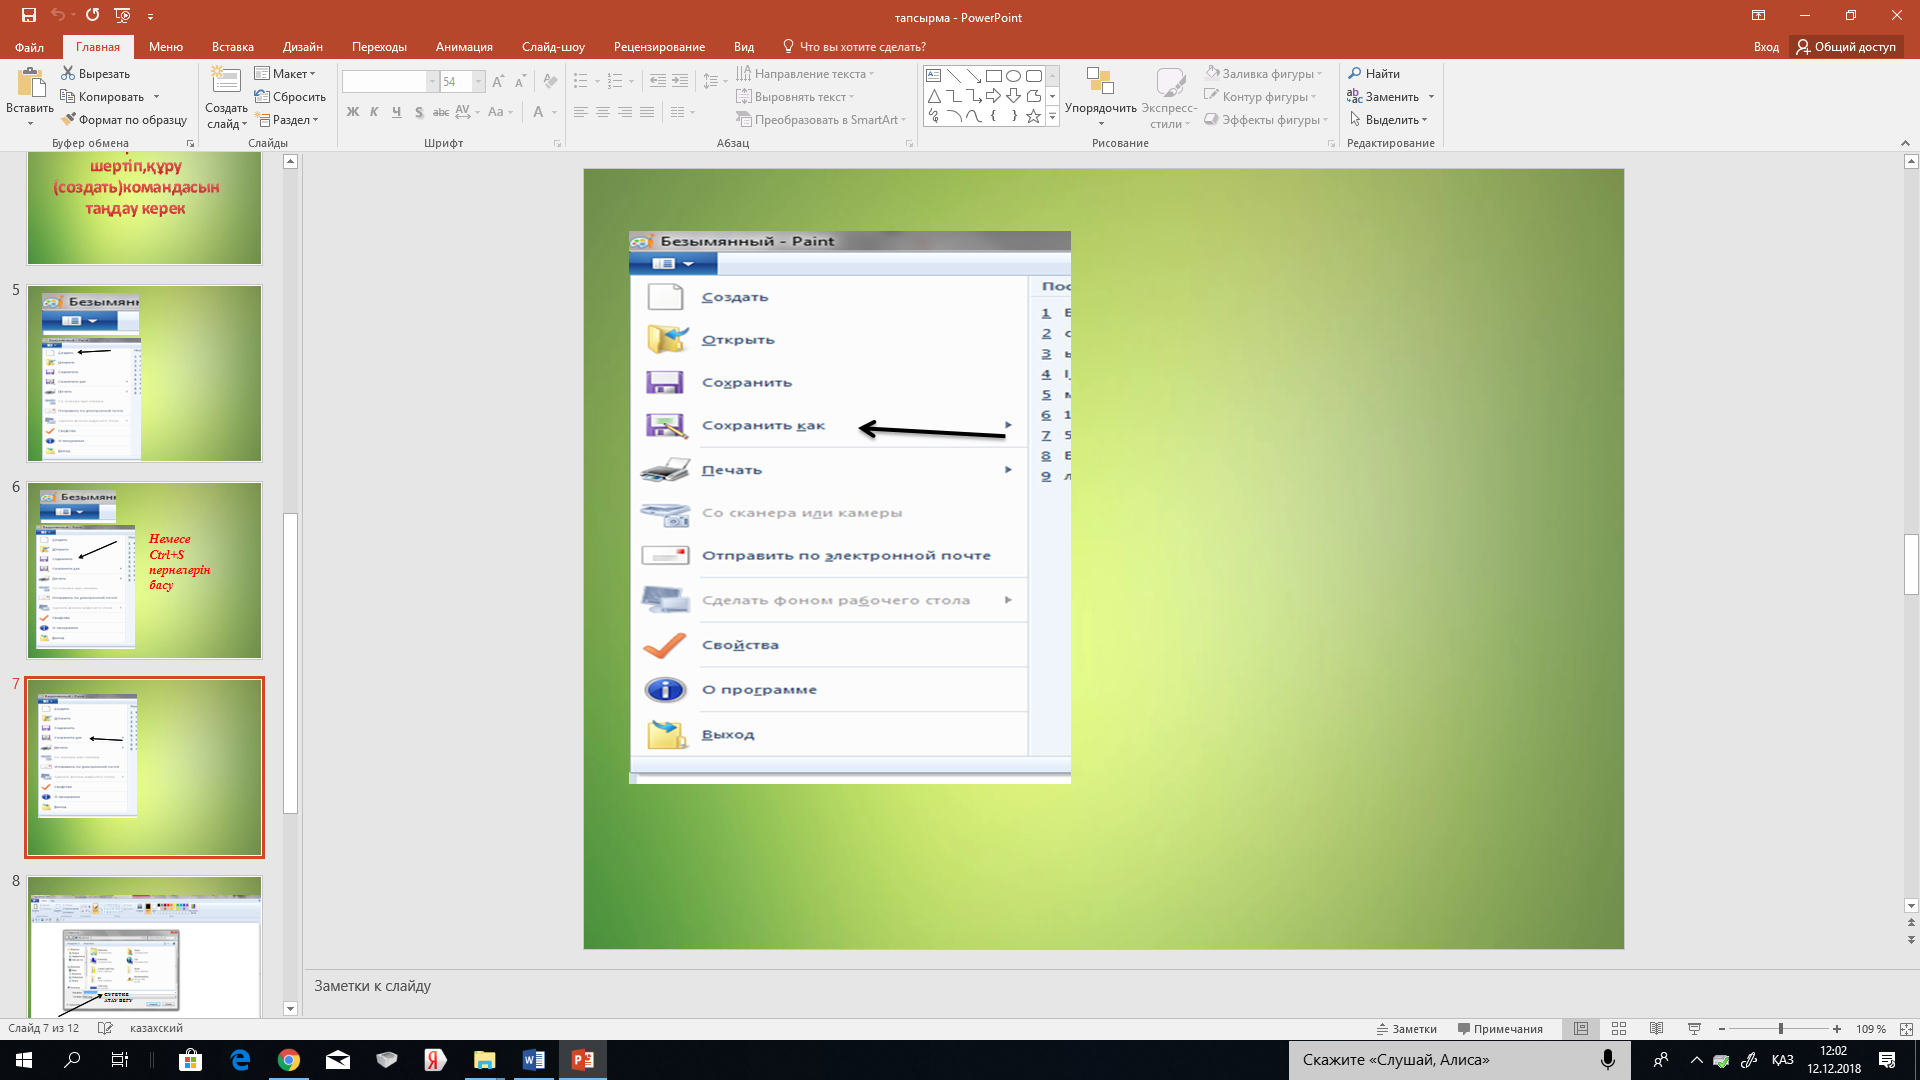Expand the font size dropdown
Viewport: 1920px width, 1080px height.
tap(478, 82)
